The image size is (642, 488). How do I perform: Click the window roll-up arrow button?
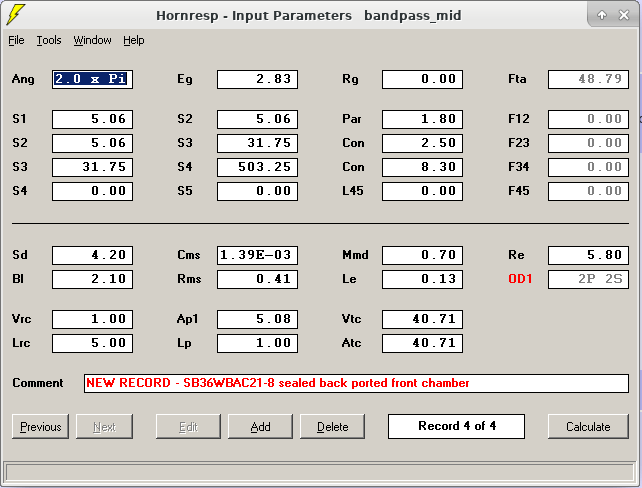tap(601, 15)
